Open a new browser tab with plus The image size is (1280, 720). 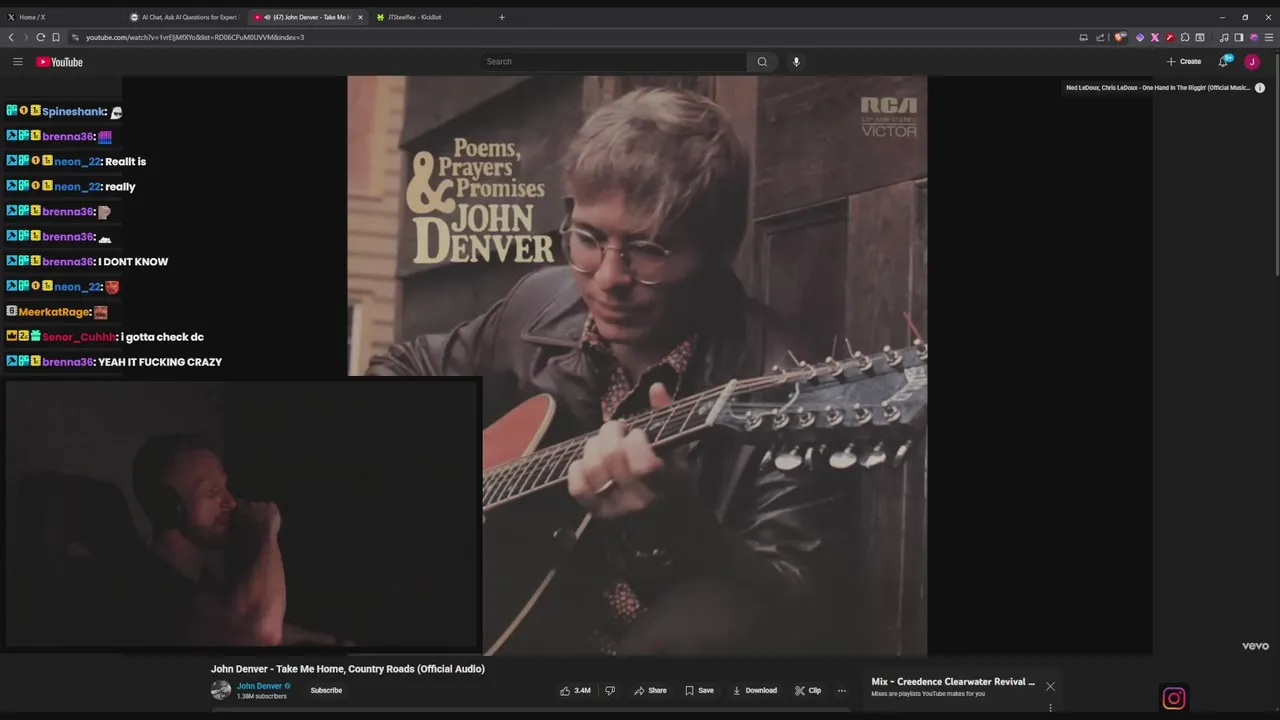point(502,17)
